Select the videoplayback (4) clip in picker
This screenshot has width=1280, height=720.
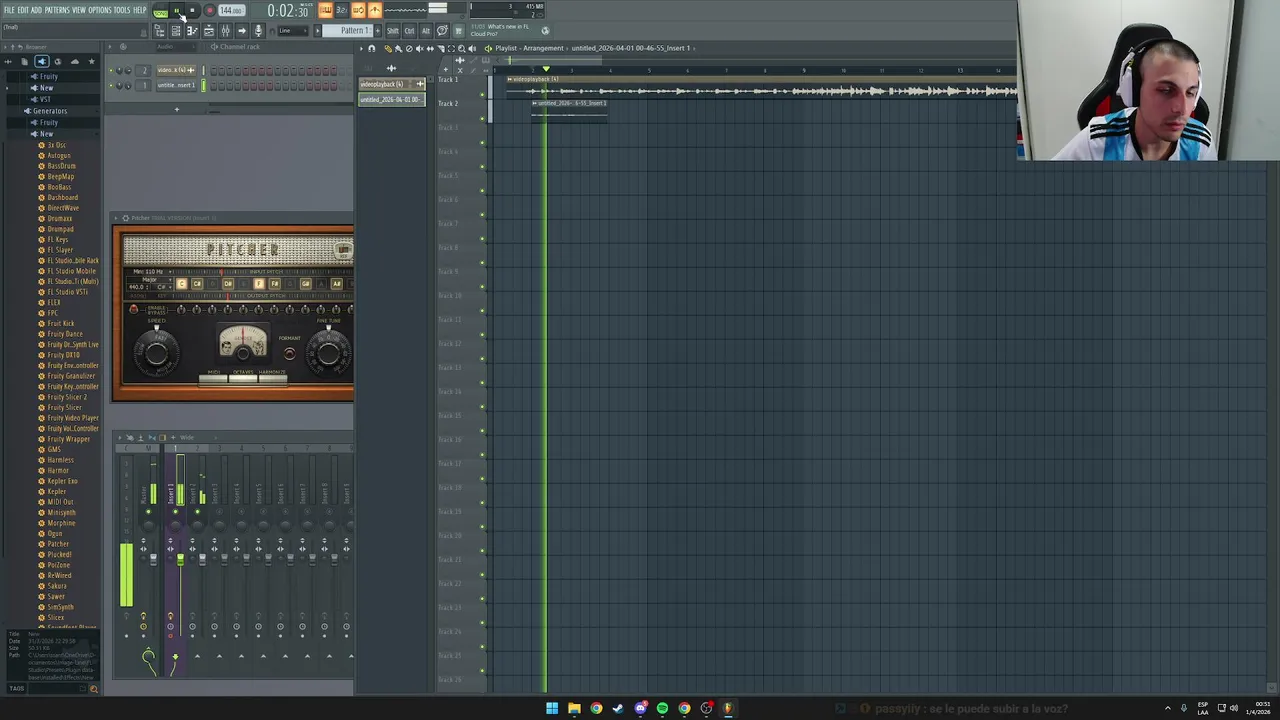click(391, 84)
